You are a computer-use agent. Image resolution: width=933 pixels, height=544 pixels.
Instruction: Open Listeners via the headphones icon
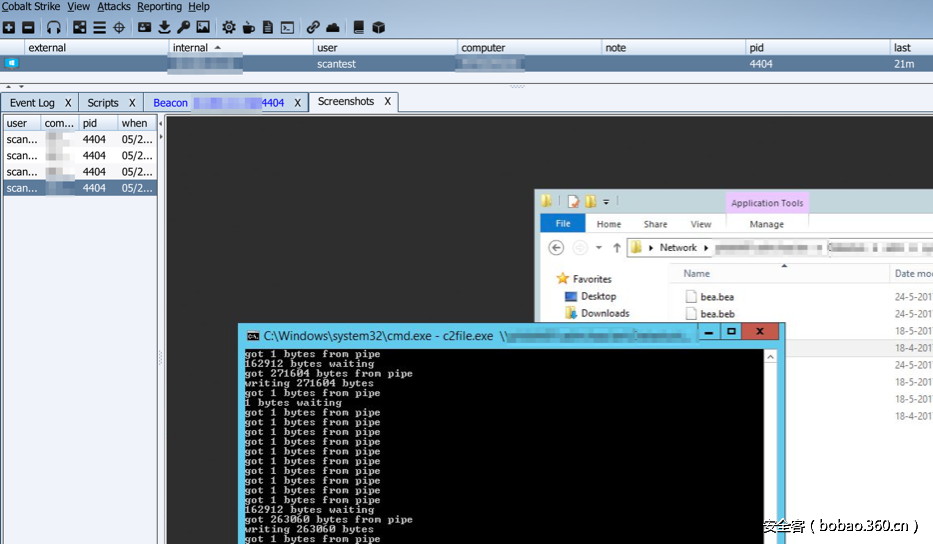pos(54,27)
